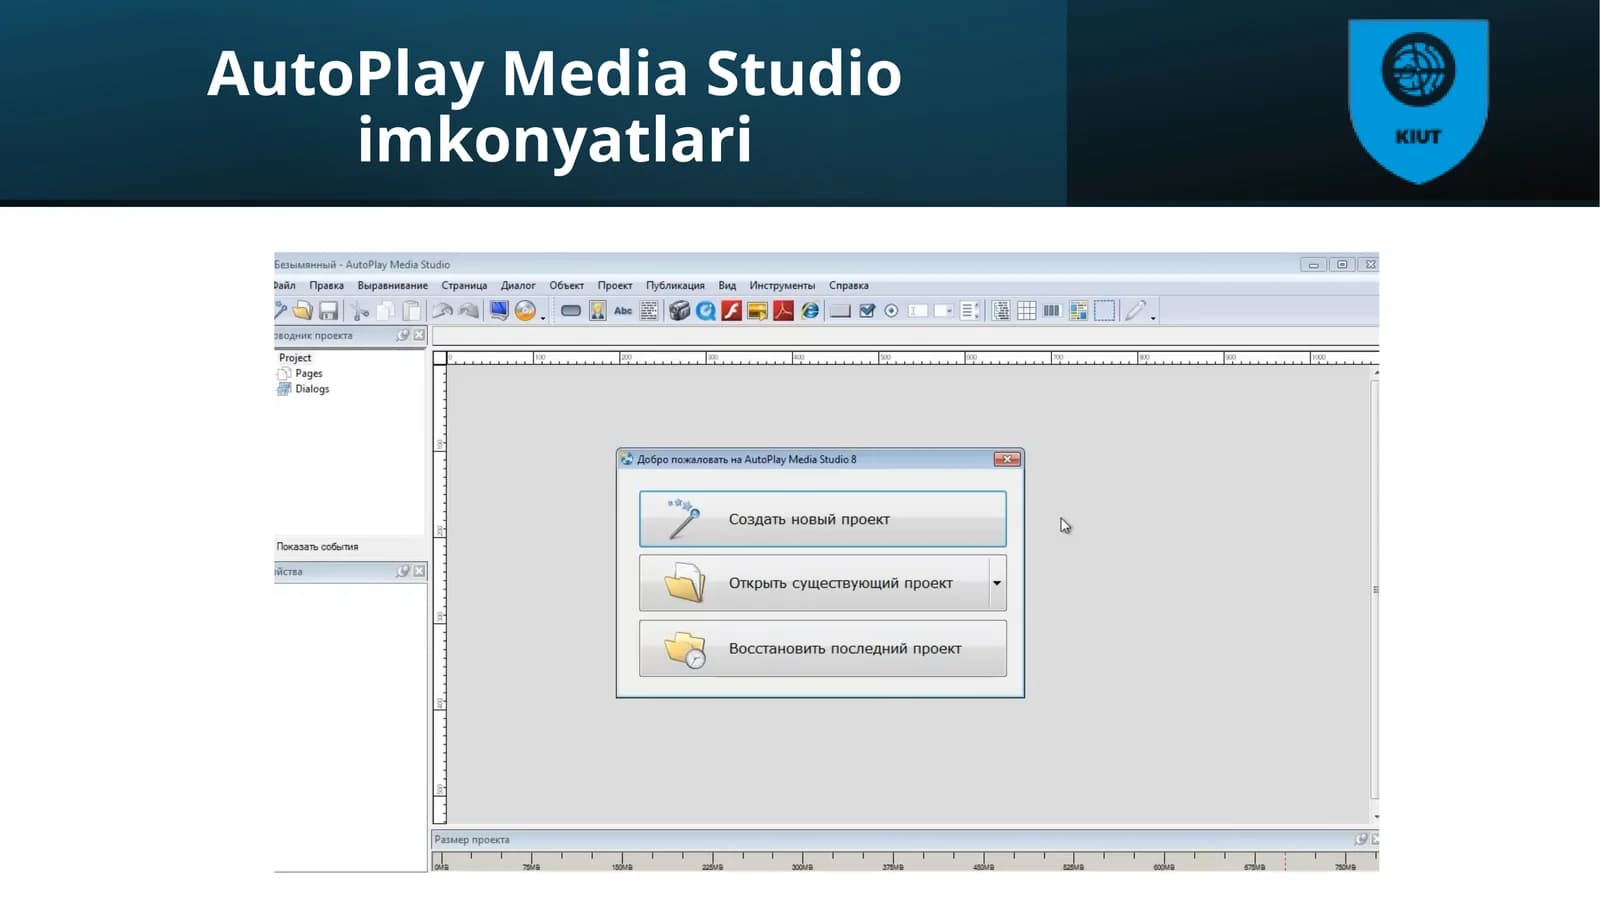Insert a ListBox object icon
The width and height of the screenshot is (1600, 899).
pos(969,311)
